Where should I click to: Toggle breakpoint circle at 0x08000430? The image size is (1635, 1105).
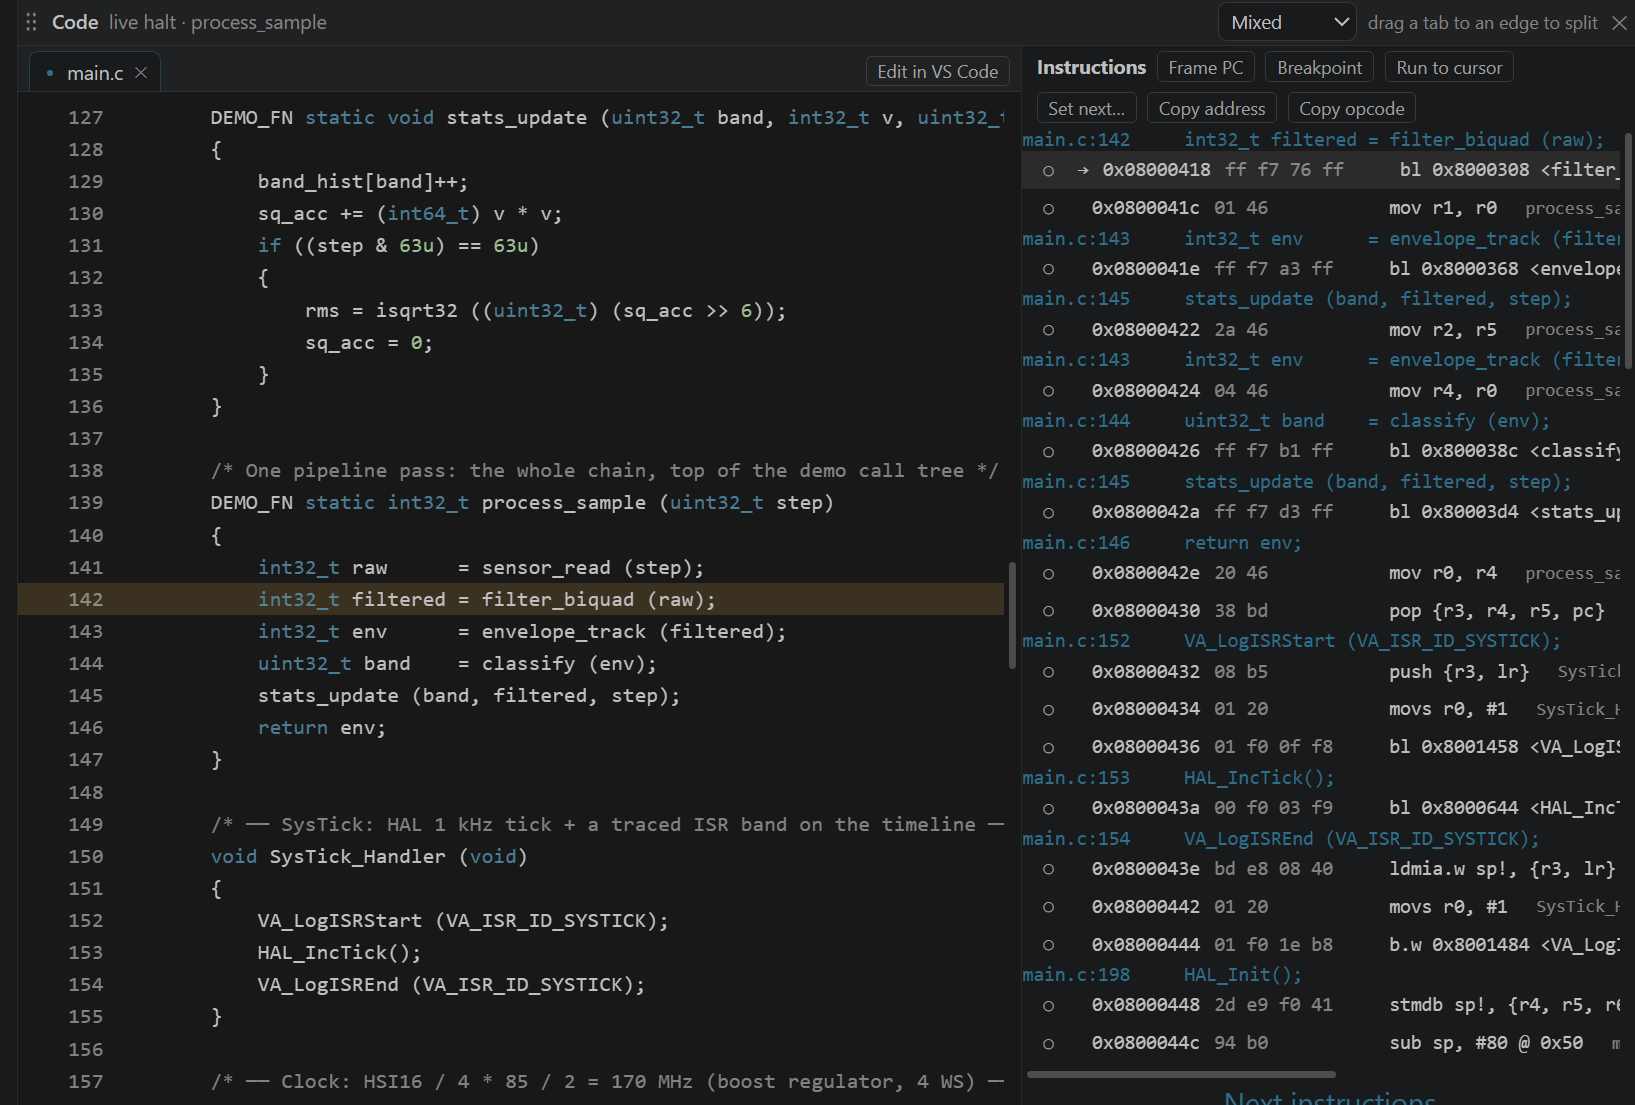[1048, 611]
